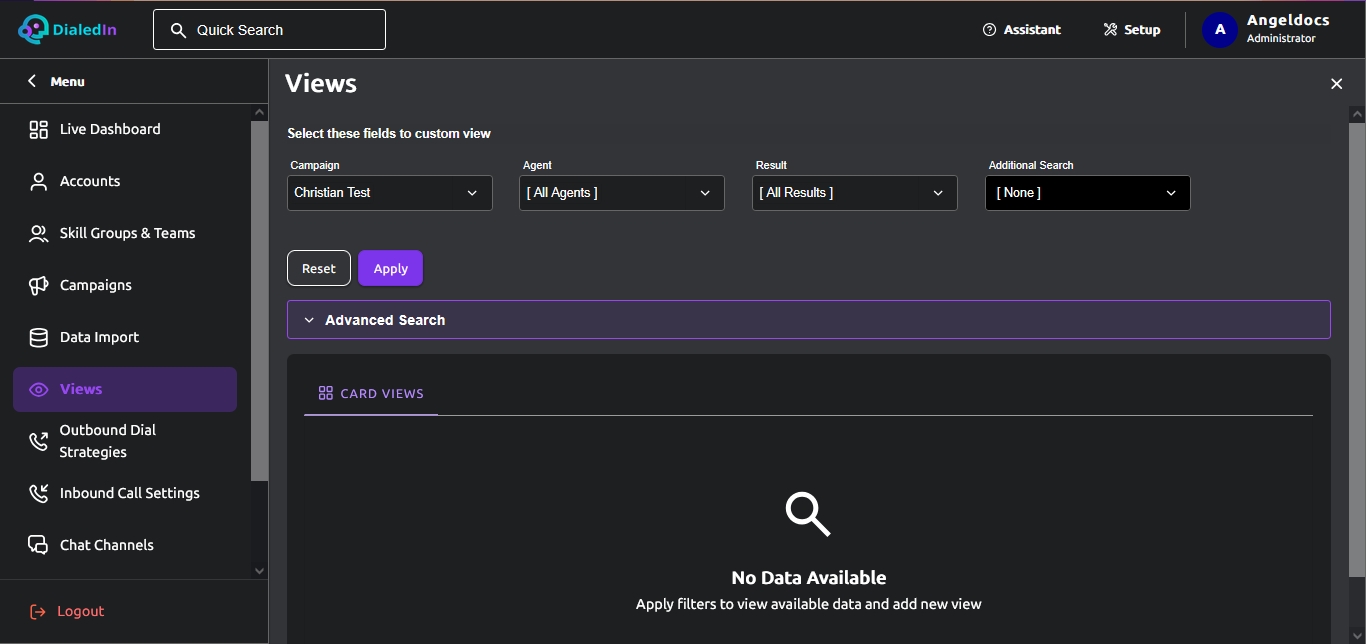Screen dimensions: 1366x644
Task: Click the sidebar scroll up arrow
Action: 259,113
